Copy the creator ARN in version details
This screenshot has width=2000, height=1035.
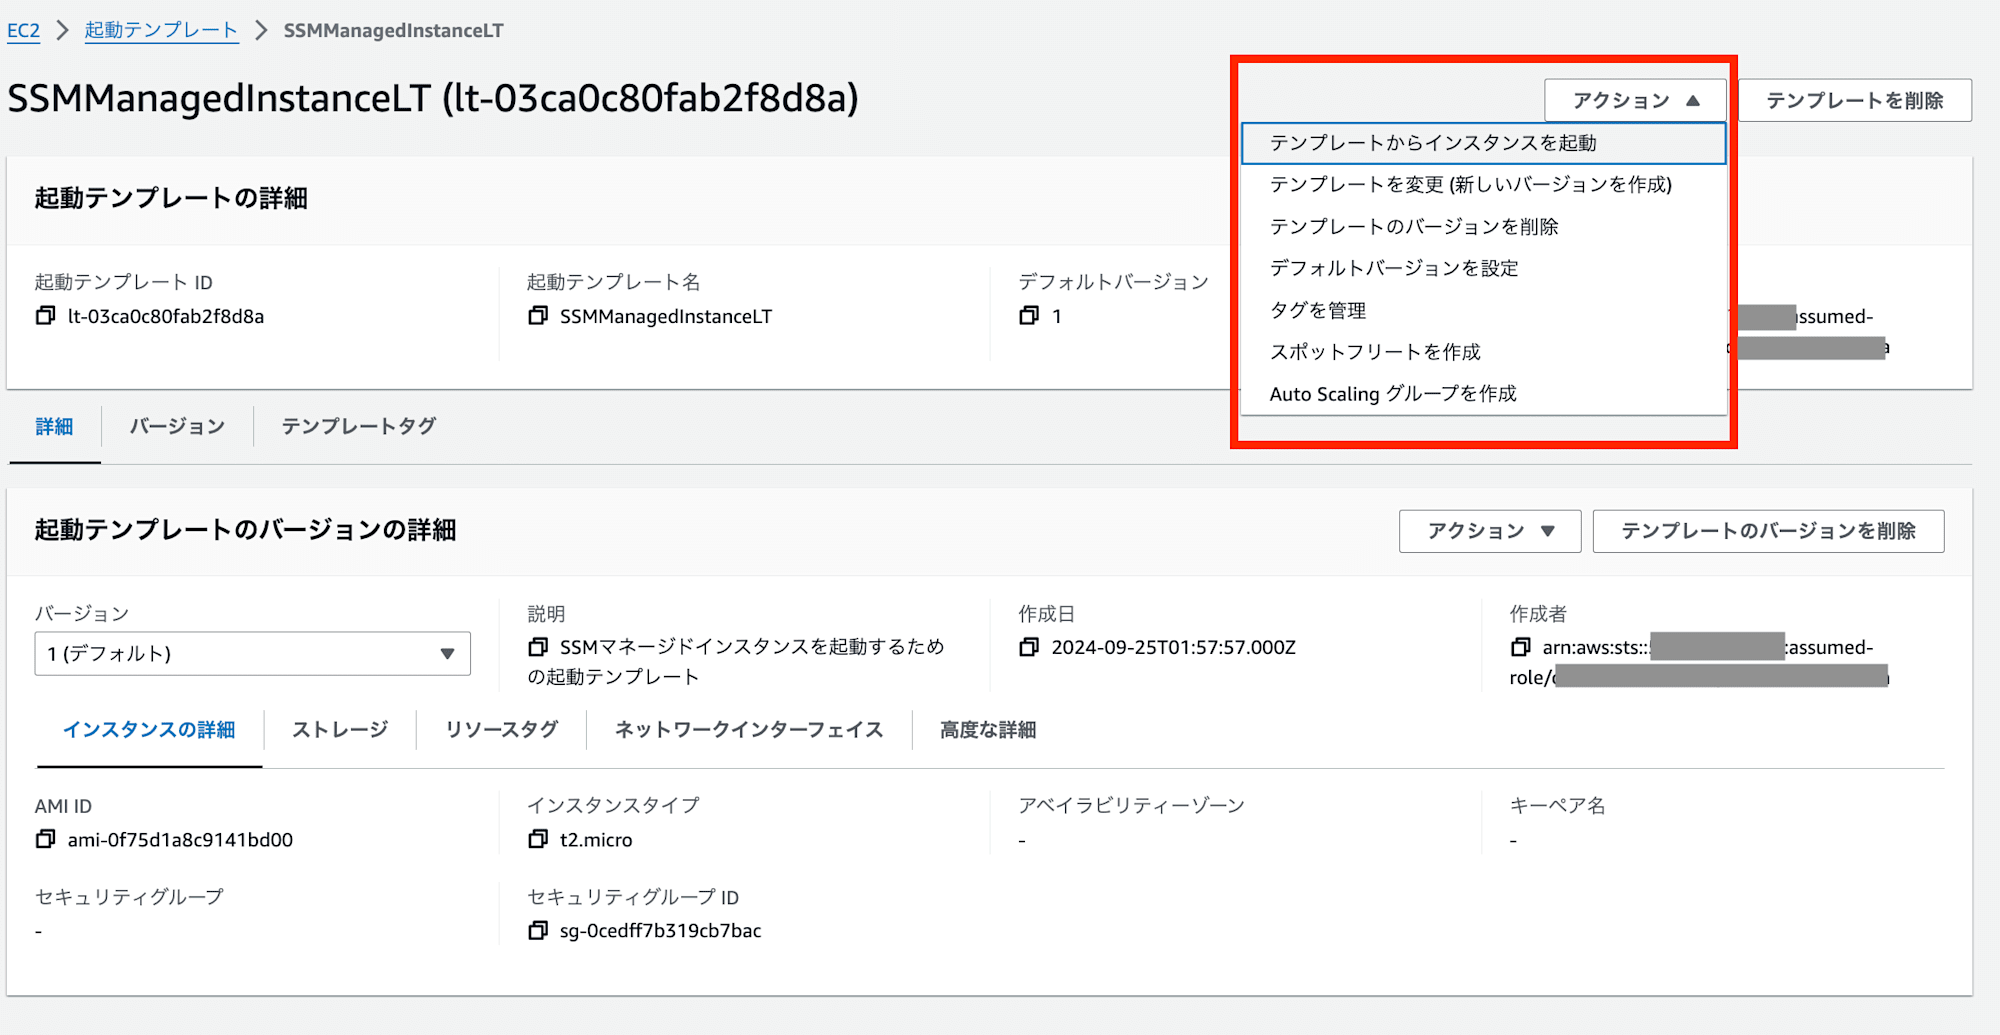pyautogui.click(x=1520, y=647)
